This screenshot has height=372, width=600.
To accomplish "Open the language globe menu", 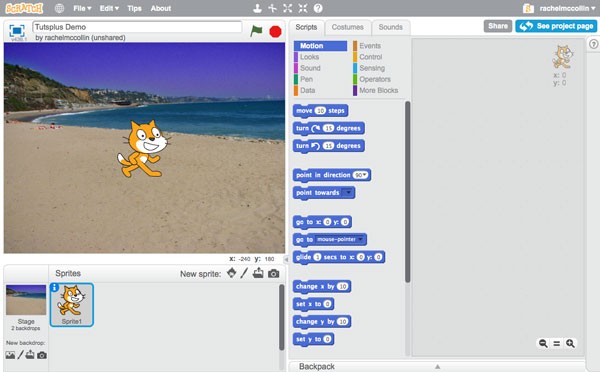I will 59,8.
